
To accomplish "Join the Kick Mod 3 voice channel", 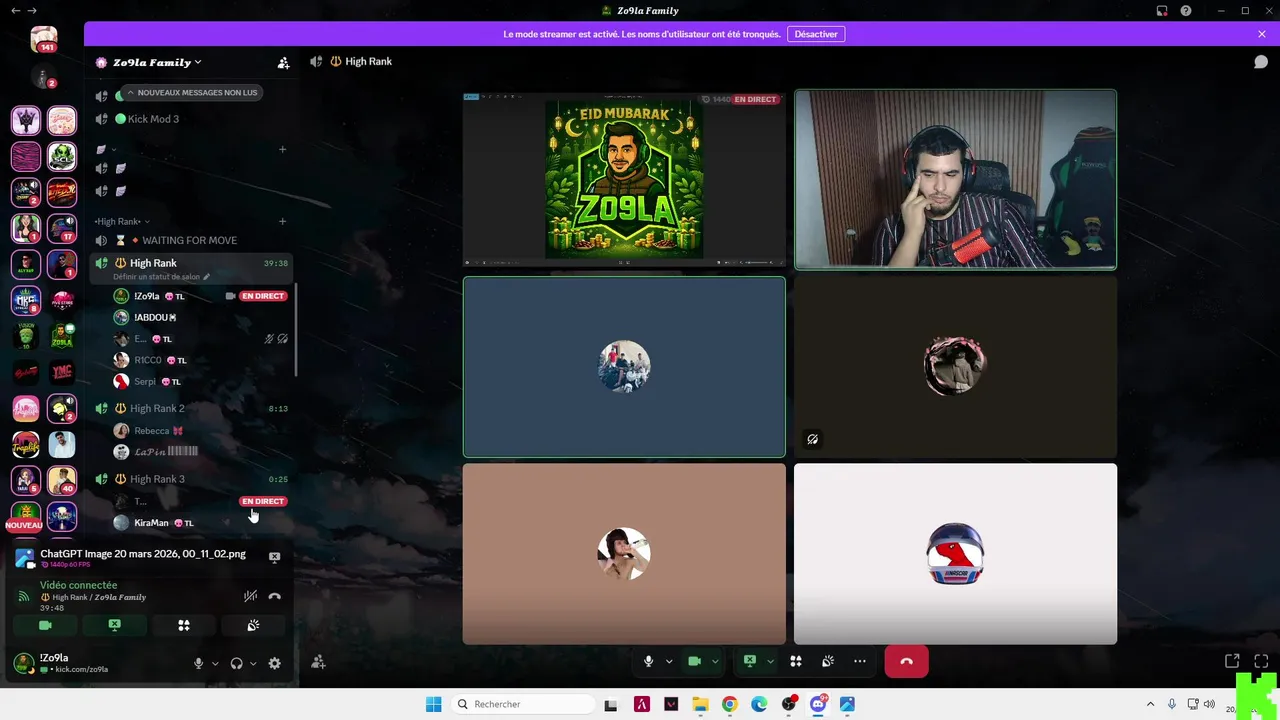I will (x=153, y=119).
